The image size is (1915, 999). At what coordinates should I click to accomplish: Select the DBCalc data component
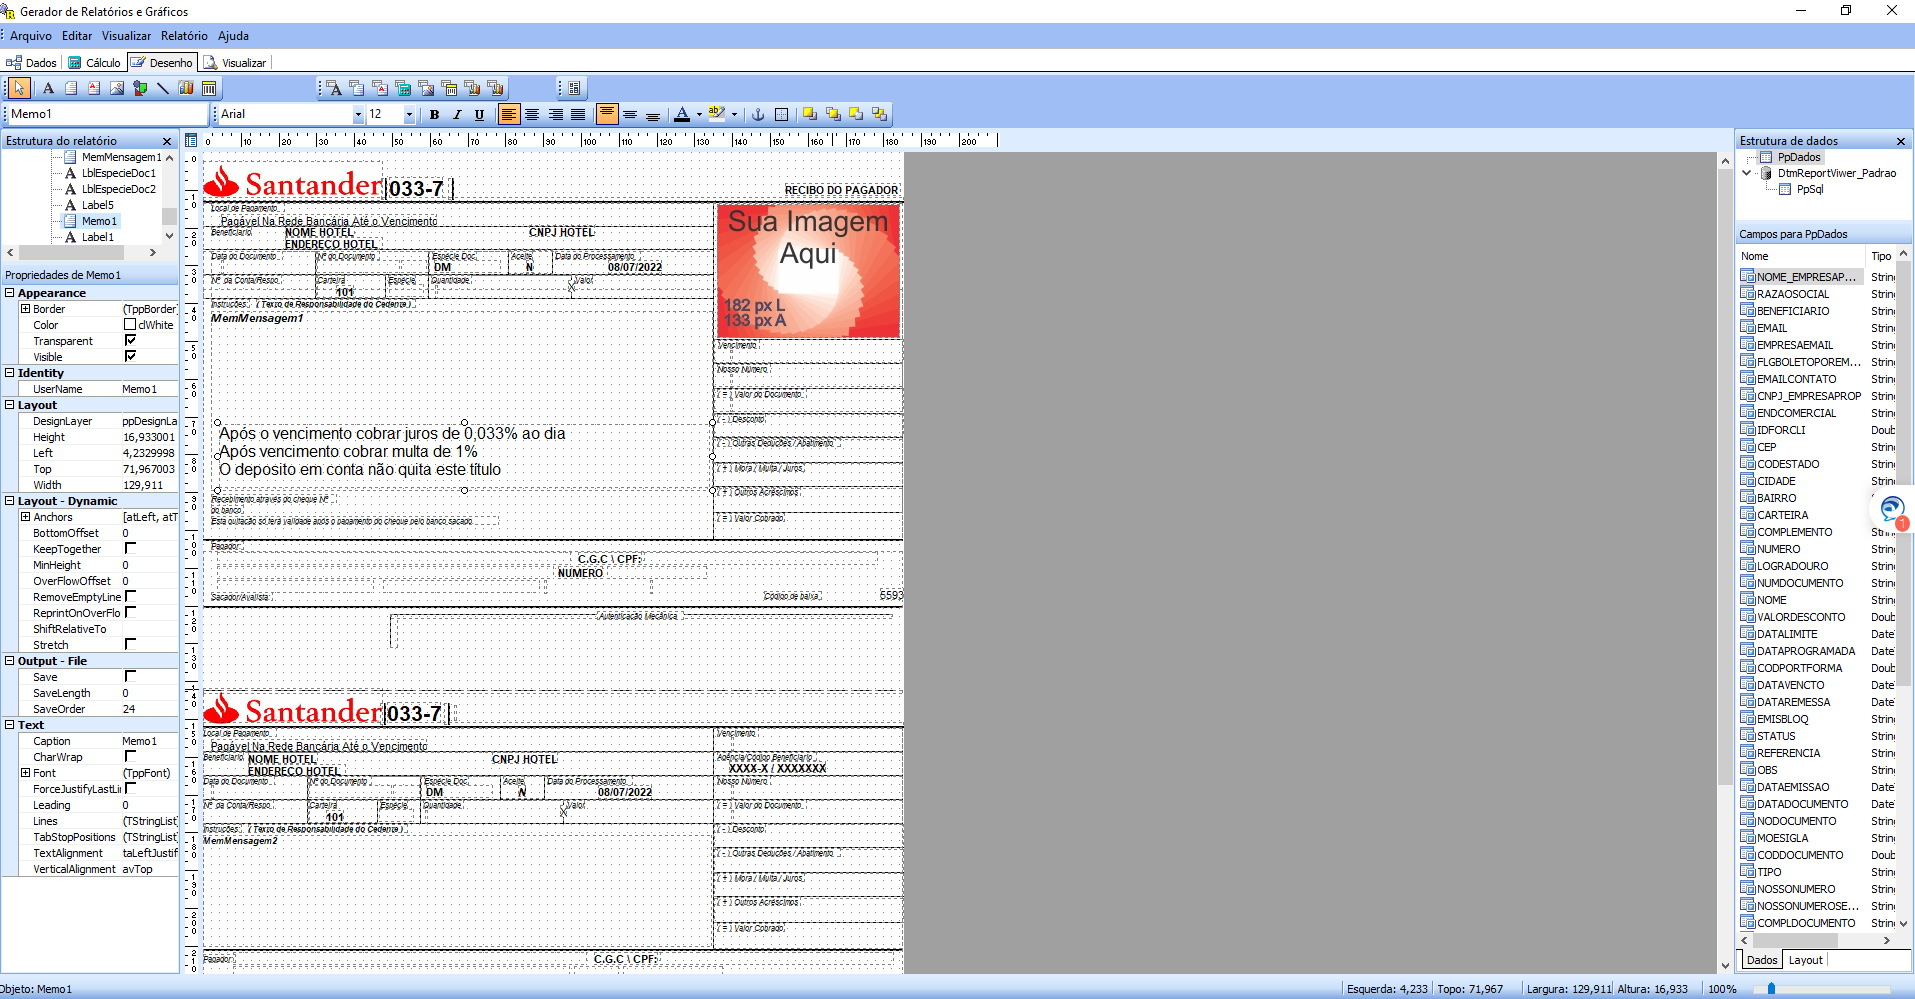click(403, 88)
